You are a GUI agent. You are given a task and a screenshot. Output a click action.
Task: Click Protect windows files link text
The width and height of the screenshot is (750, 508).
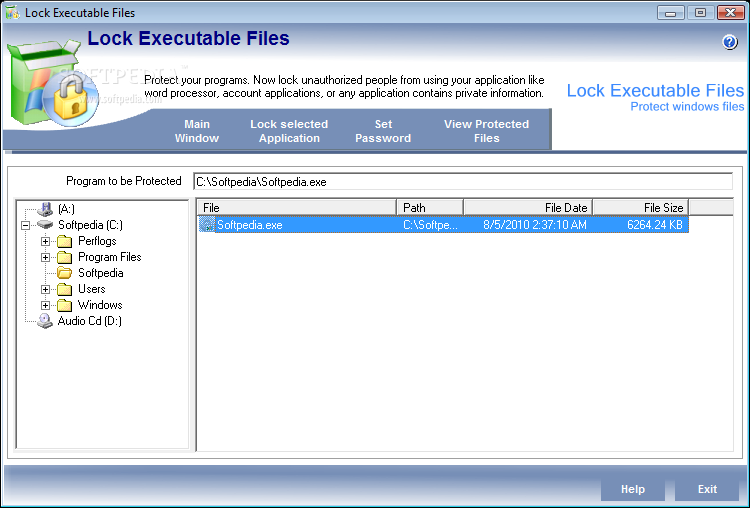point(687,107)
